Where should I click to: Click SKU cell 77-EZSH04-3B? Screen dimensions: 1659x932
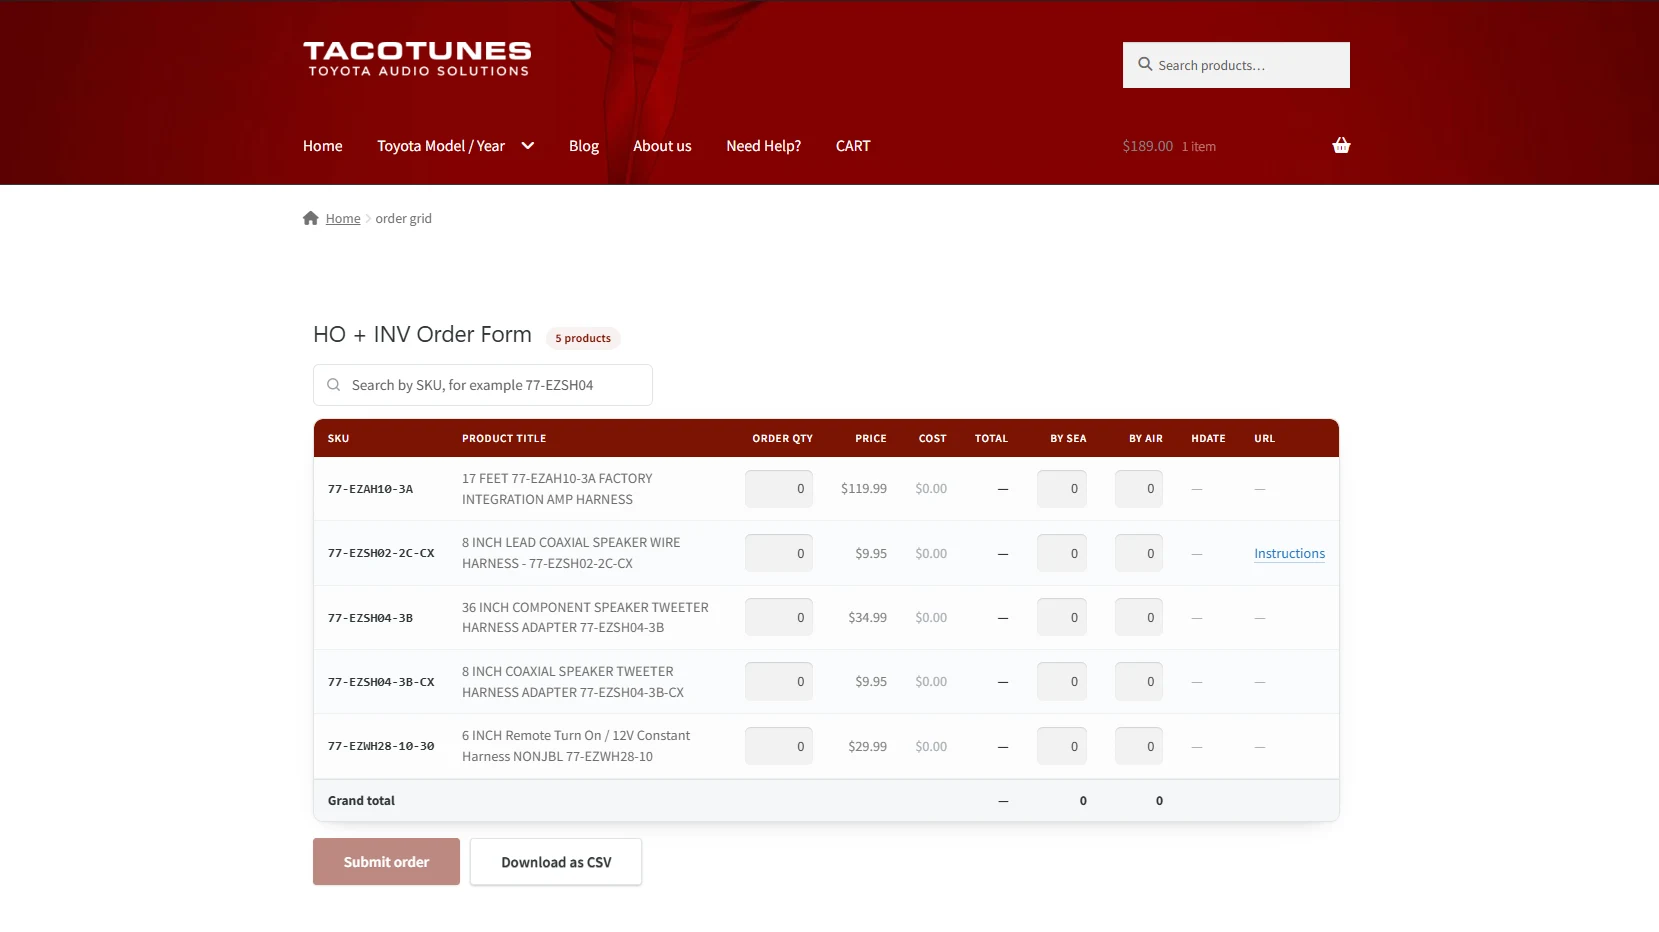(x=370, y=618)
